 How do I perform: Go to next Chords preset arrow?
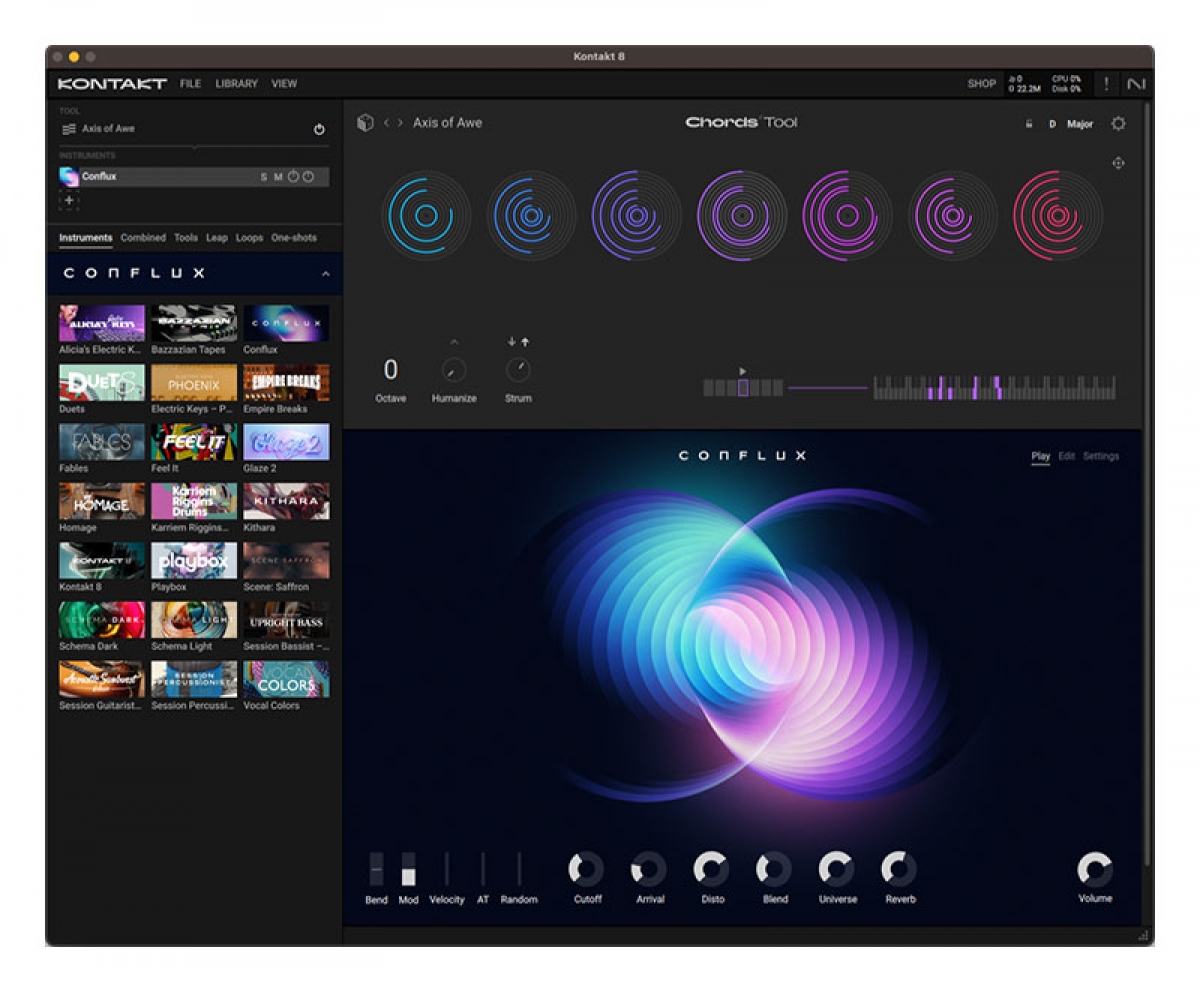coord(401,123)
